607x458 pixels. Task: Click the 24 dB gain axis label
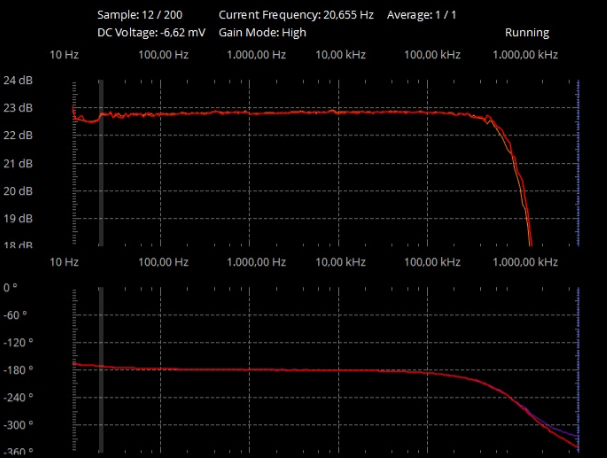18,79
